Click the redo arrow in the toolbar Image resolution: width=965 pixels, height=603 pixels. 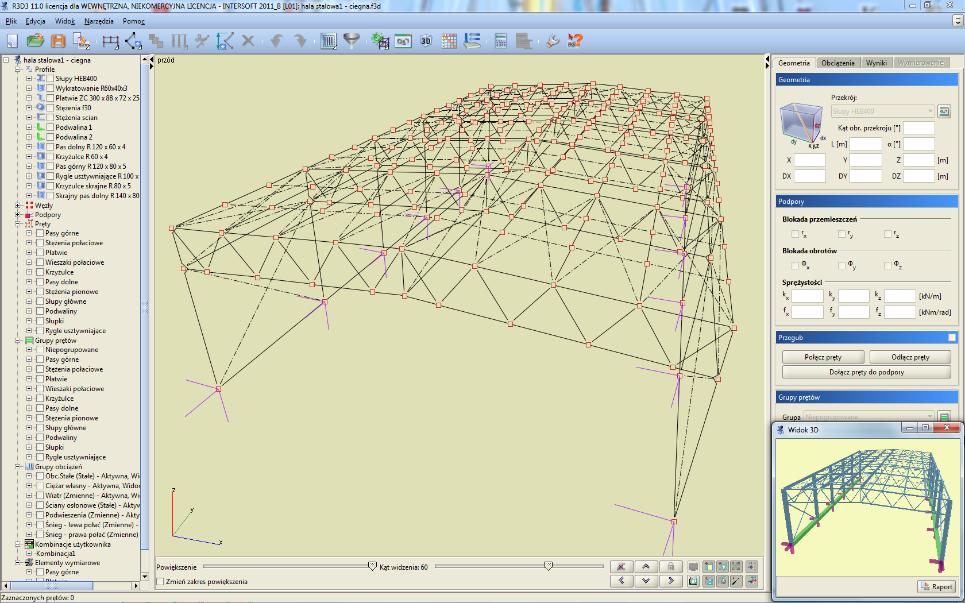tap(300, 41)
